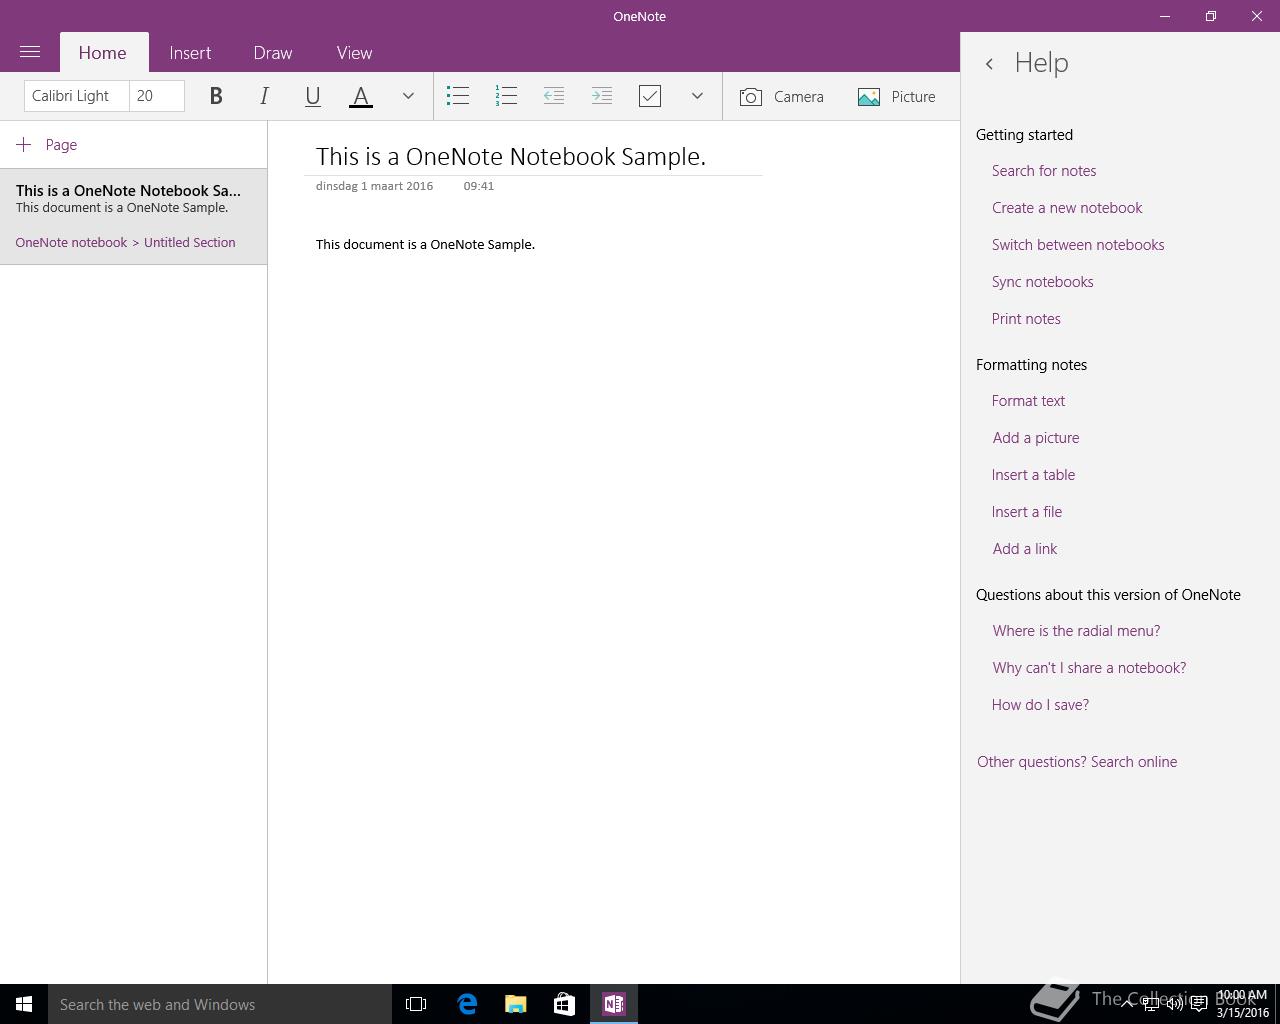Select the font size field showing 20
Screen dimensions: 1280x1024
tap(157, 96)
